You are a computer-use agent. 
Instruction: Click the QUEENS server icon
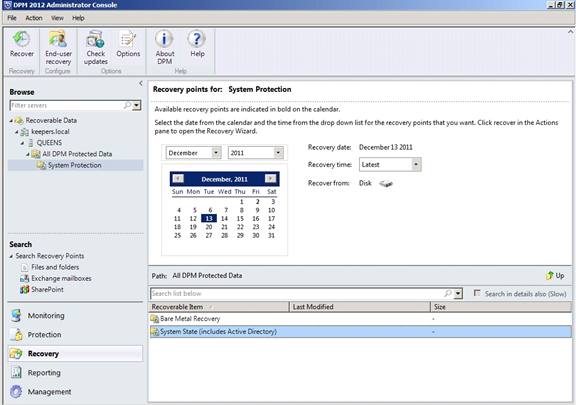(x=31, y=143)
